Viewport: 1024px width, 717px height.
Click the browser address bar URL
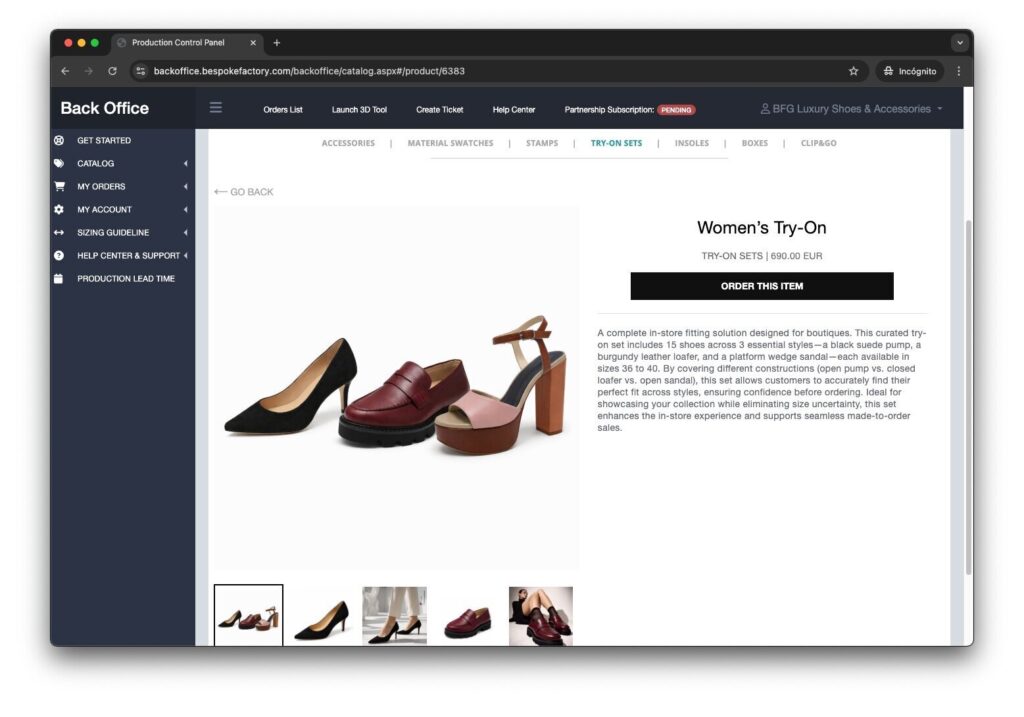pyautogui.click(x=309, y=71)
